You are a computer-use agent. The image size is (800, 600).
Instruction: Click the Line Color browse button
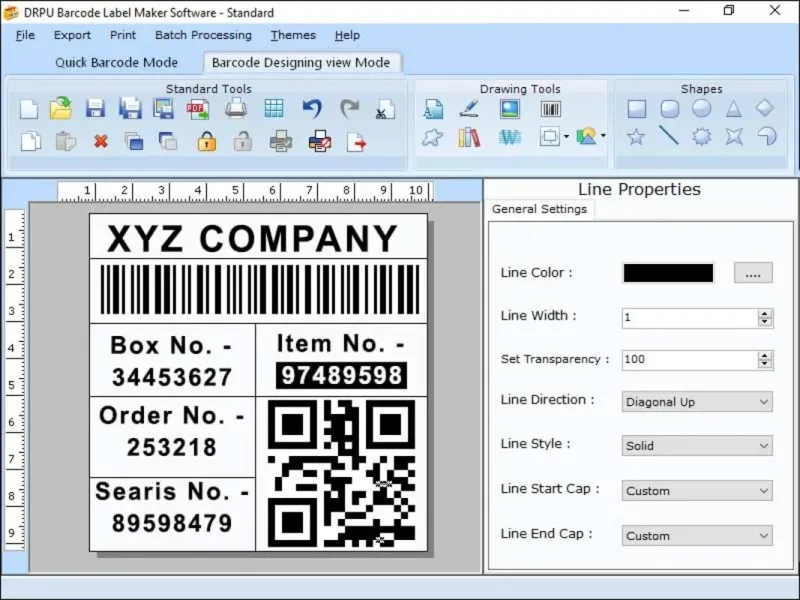pyautogui.click(x=753, y=273)
